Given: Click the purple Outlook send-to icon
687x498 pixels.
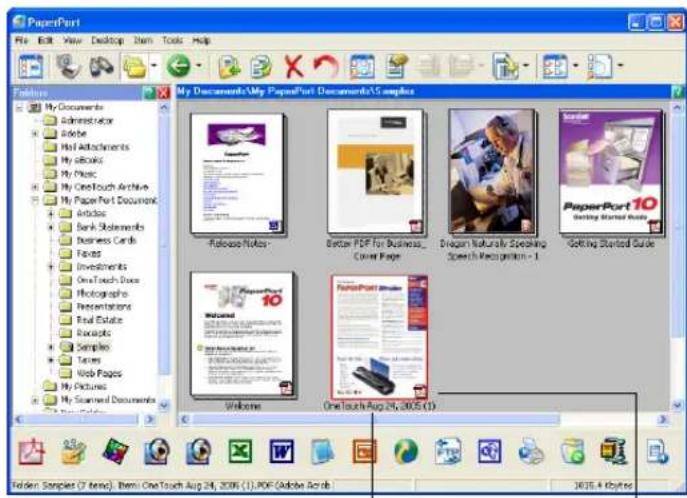Looking at the screenshot, I should tap(489, 452).
